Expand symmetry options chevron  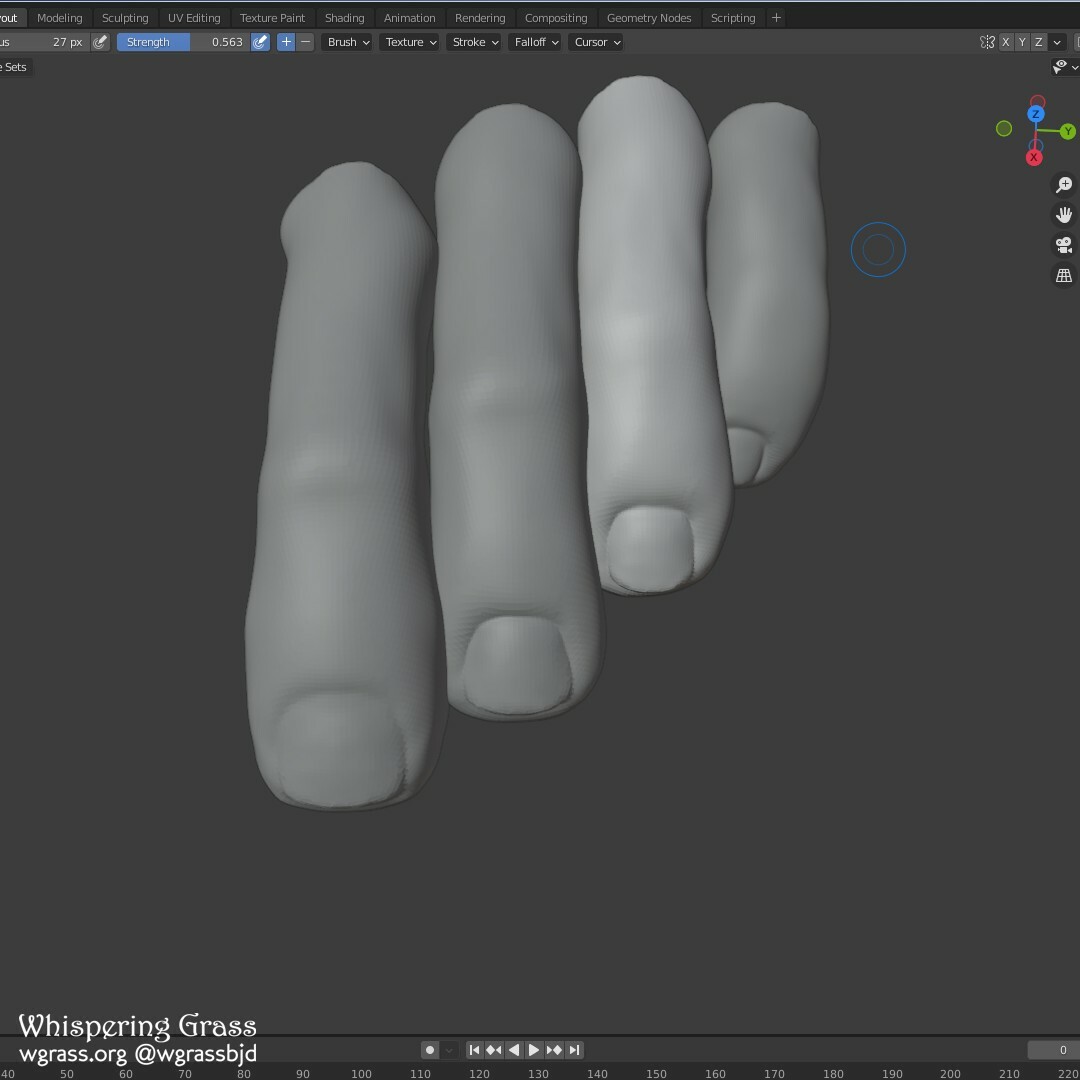coord(1057,42)
